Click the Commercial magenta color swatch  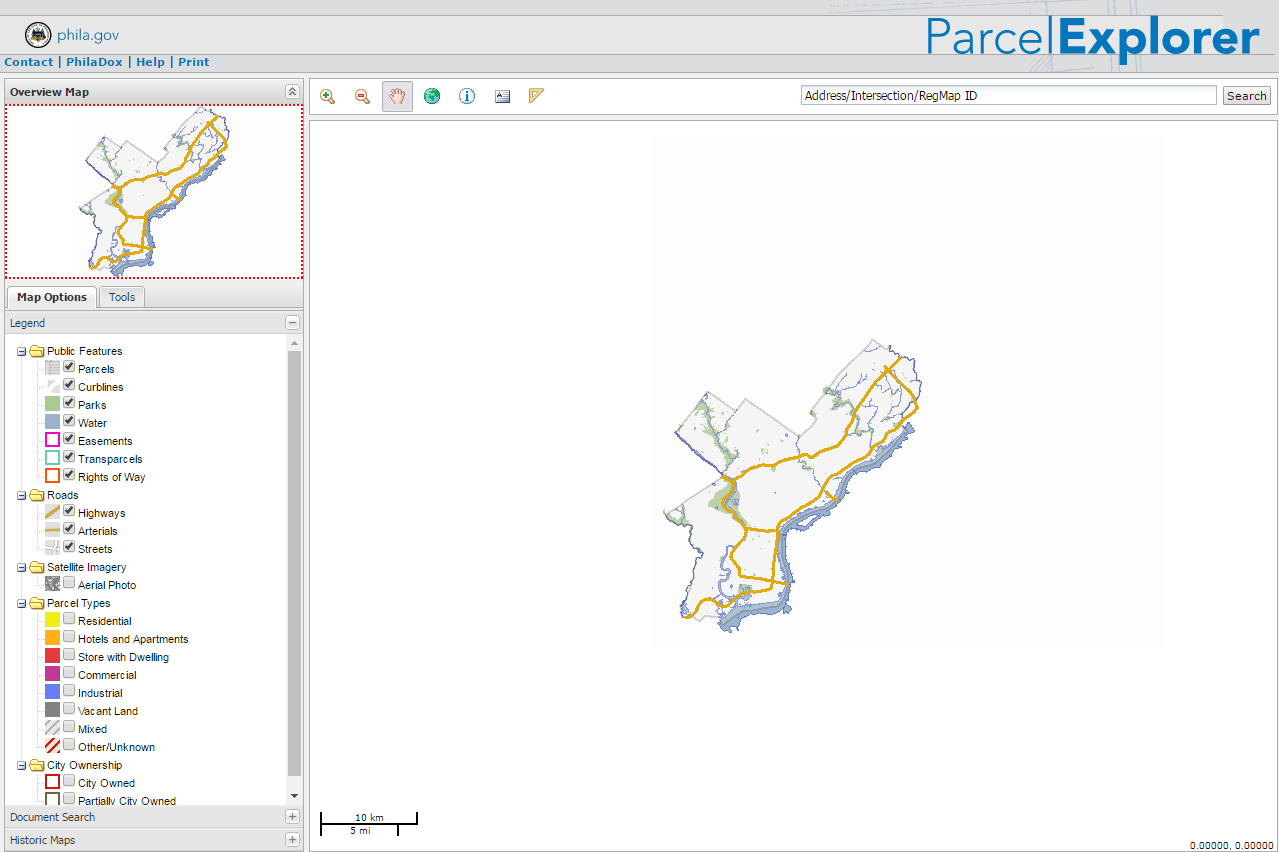coord(53,674)
